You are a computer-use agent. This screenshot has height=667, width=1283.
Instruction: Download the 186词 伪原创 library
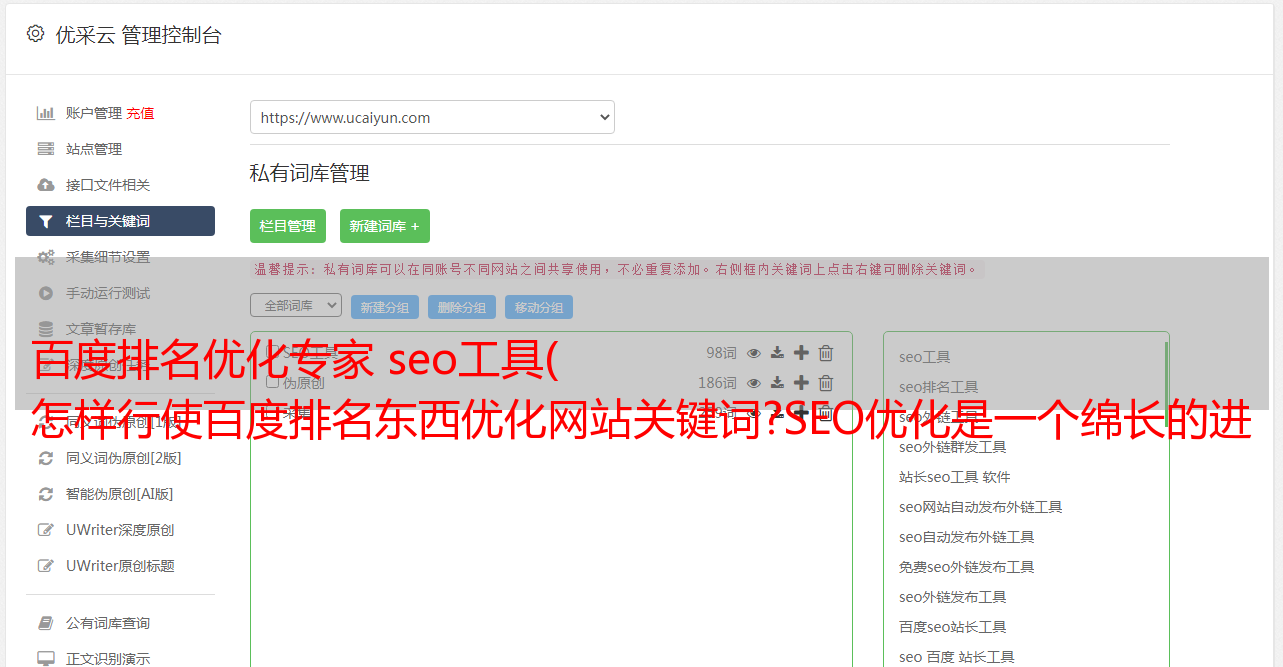click(777, 383)
